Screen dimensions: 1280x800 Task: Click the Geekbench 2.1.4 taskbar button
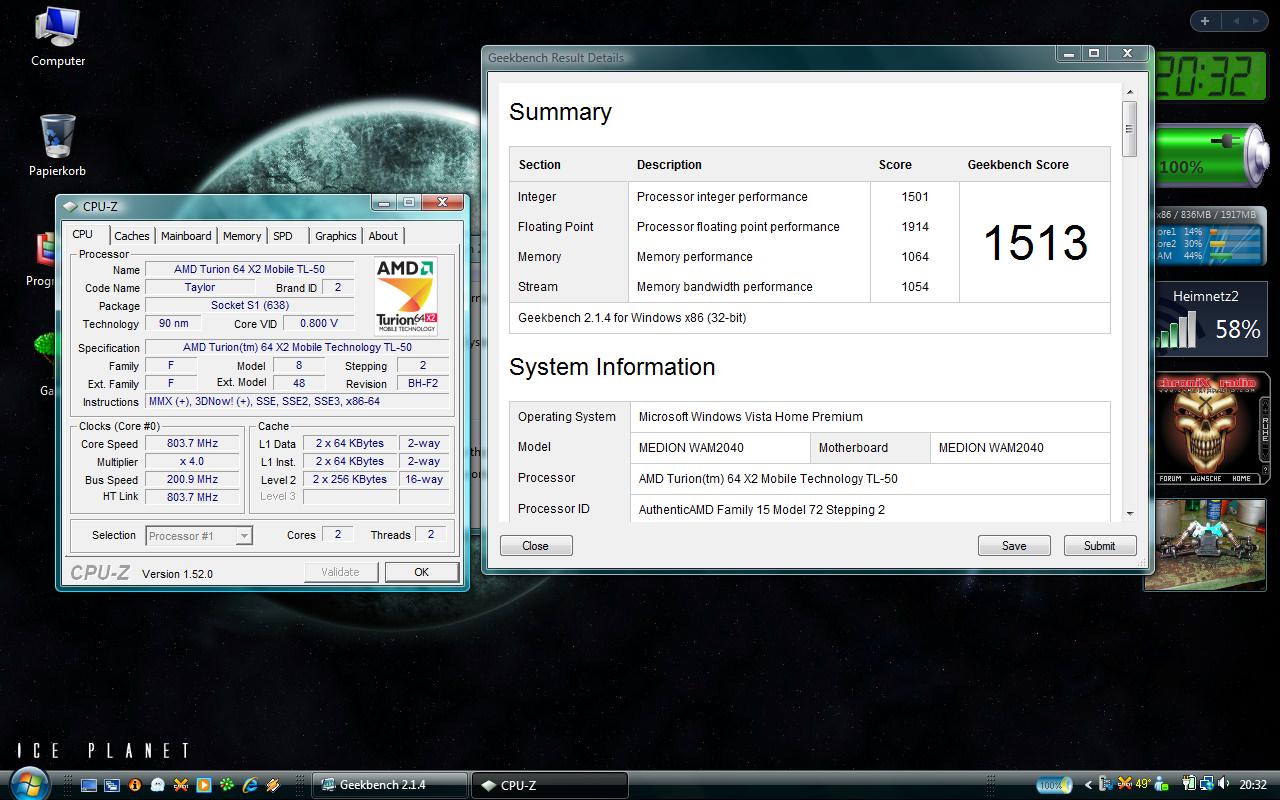pos(390,785)
